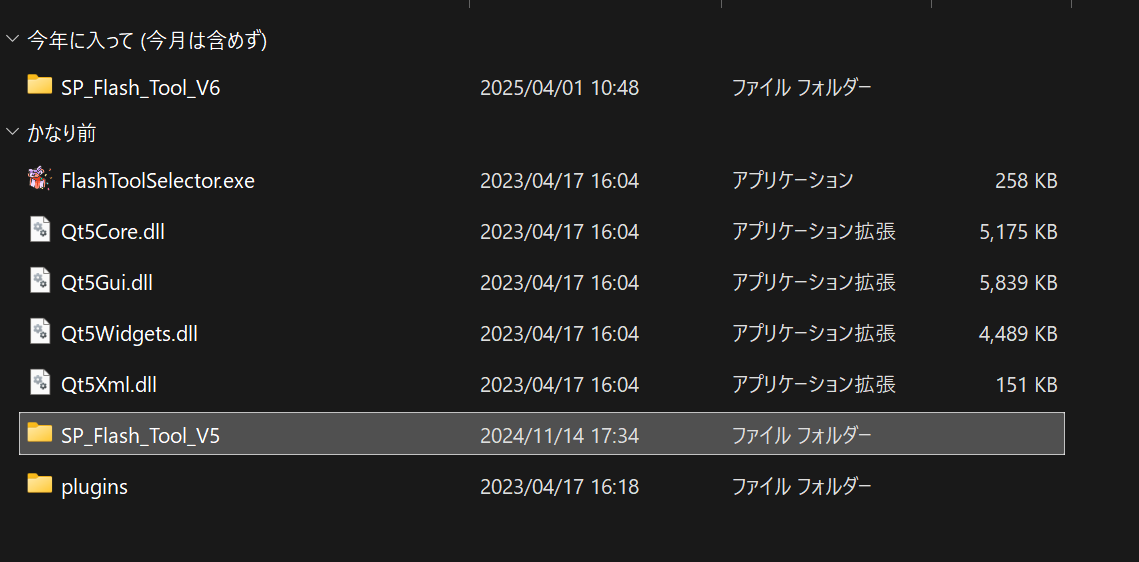Viewport: 1139px width, 562px height.
Task: Select the SP_Flash_Tool_V5 folder icon
Action: click(40, 432)
